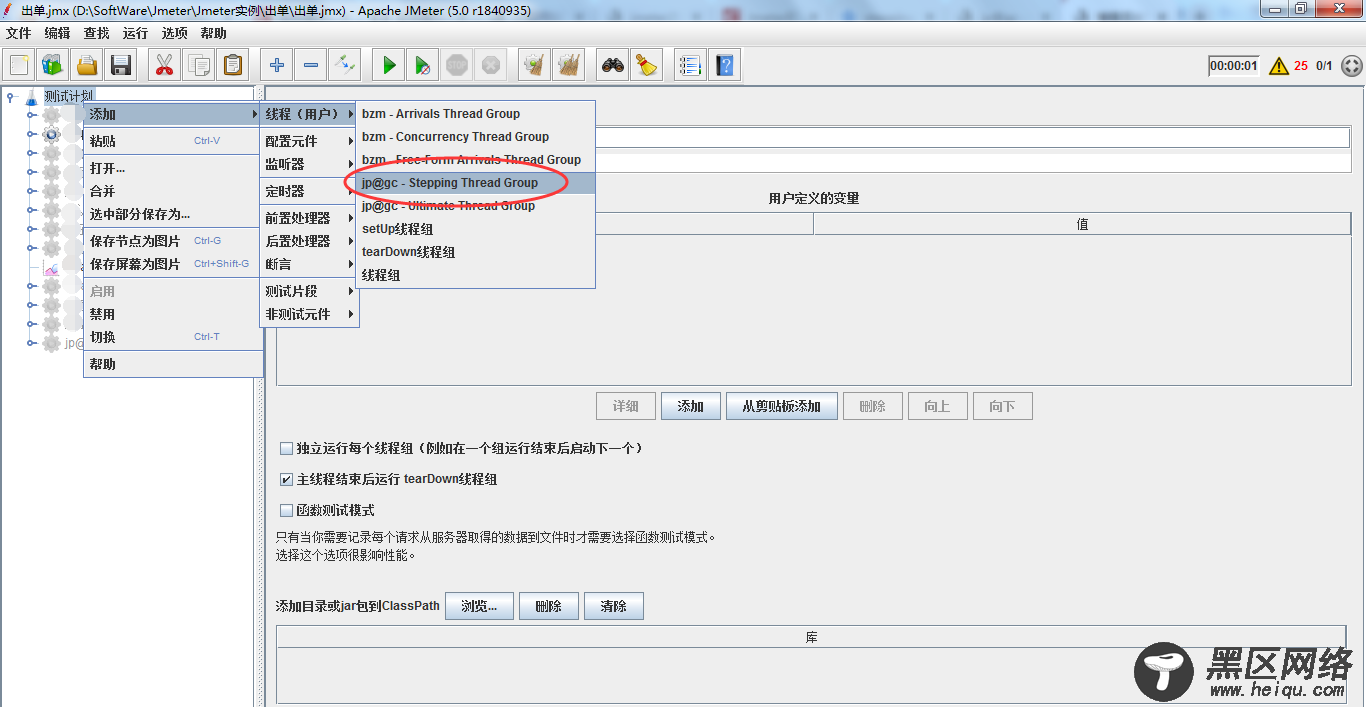The image size is (1366, 707).
Task: Click the Open file folder toolbar icon
Action: pos(87,66)
